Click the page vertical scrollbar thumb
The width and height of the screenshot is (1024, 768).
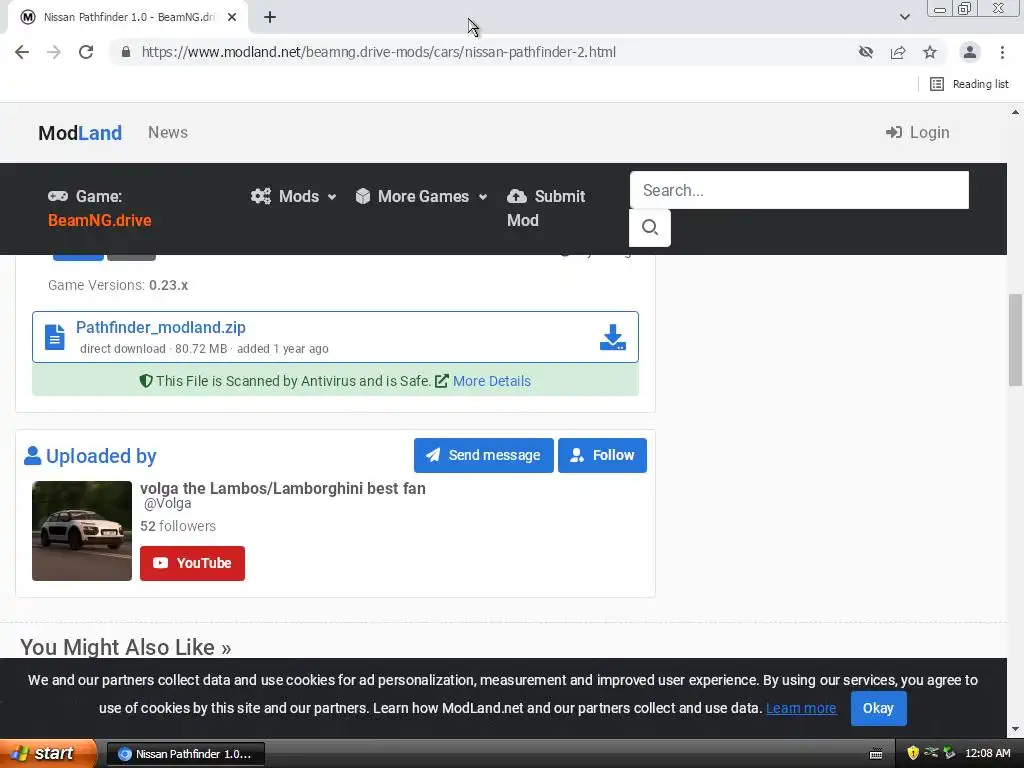click(1015, 340)
